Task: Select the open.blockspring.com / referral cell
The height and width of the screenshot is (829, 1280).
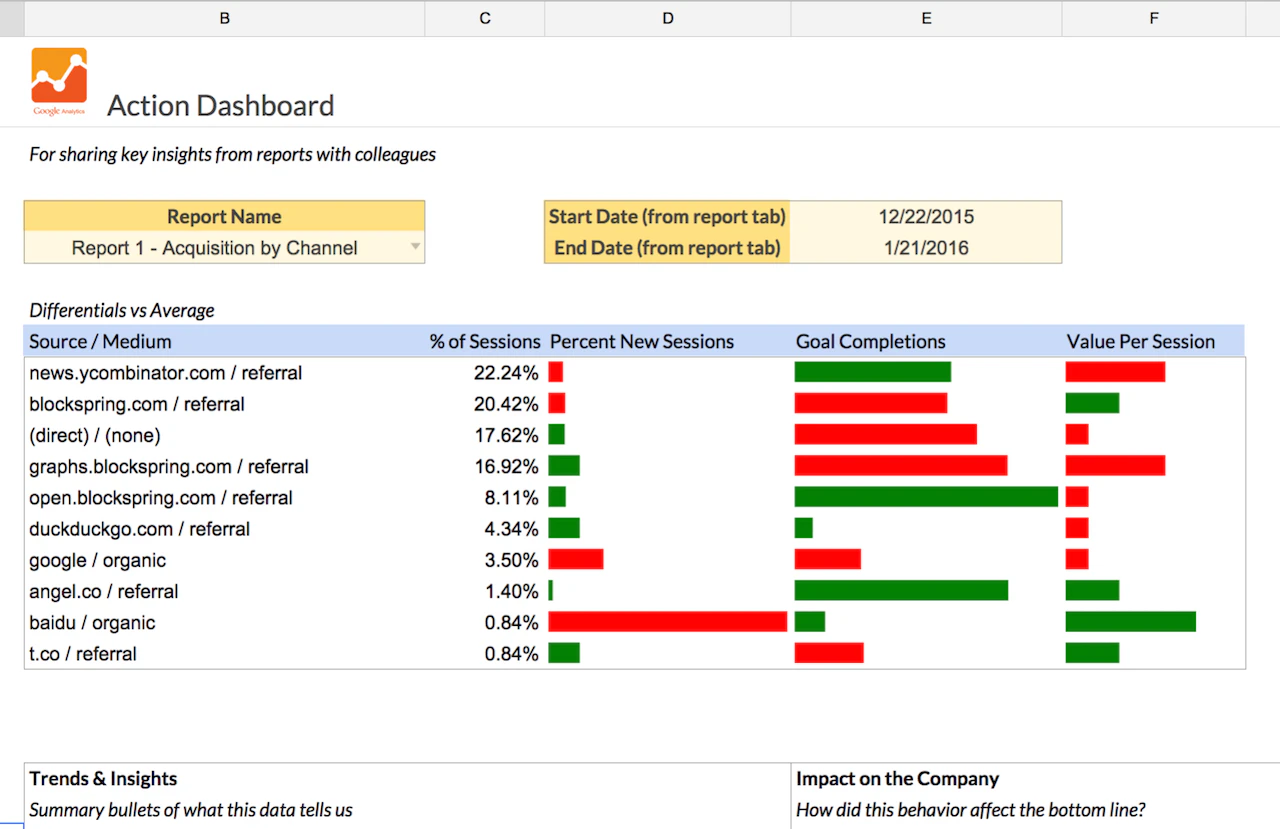Action: pos(224,497)
